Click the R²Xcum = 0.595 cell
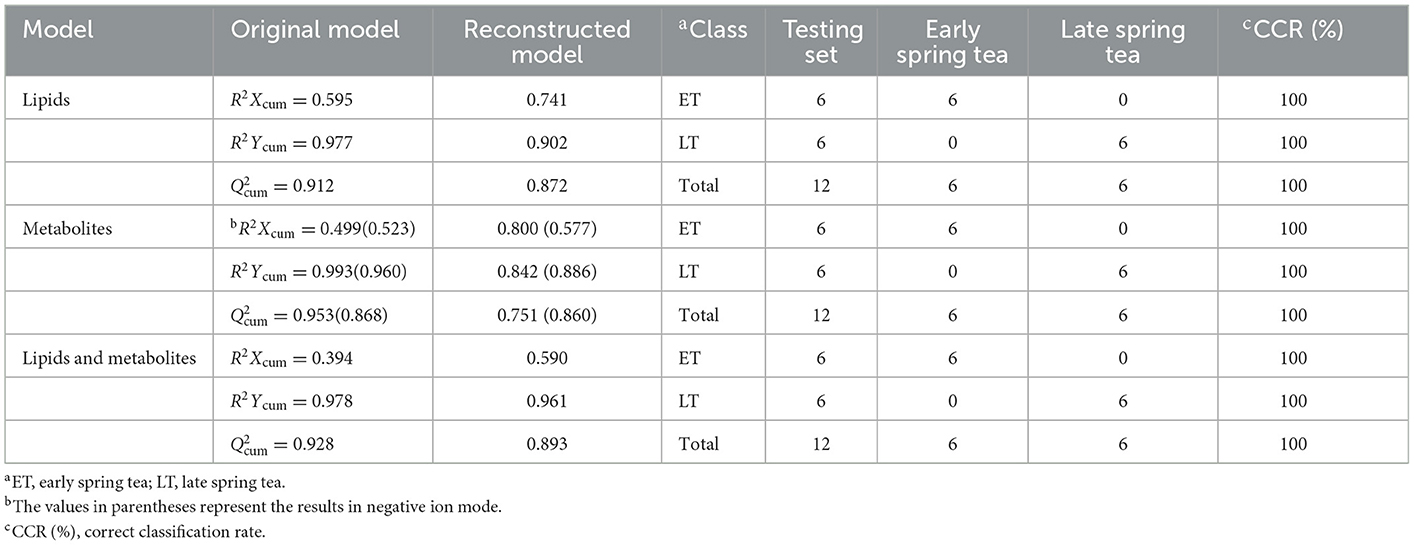The image size is (1414, 545). pos(291,101)
